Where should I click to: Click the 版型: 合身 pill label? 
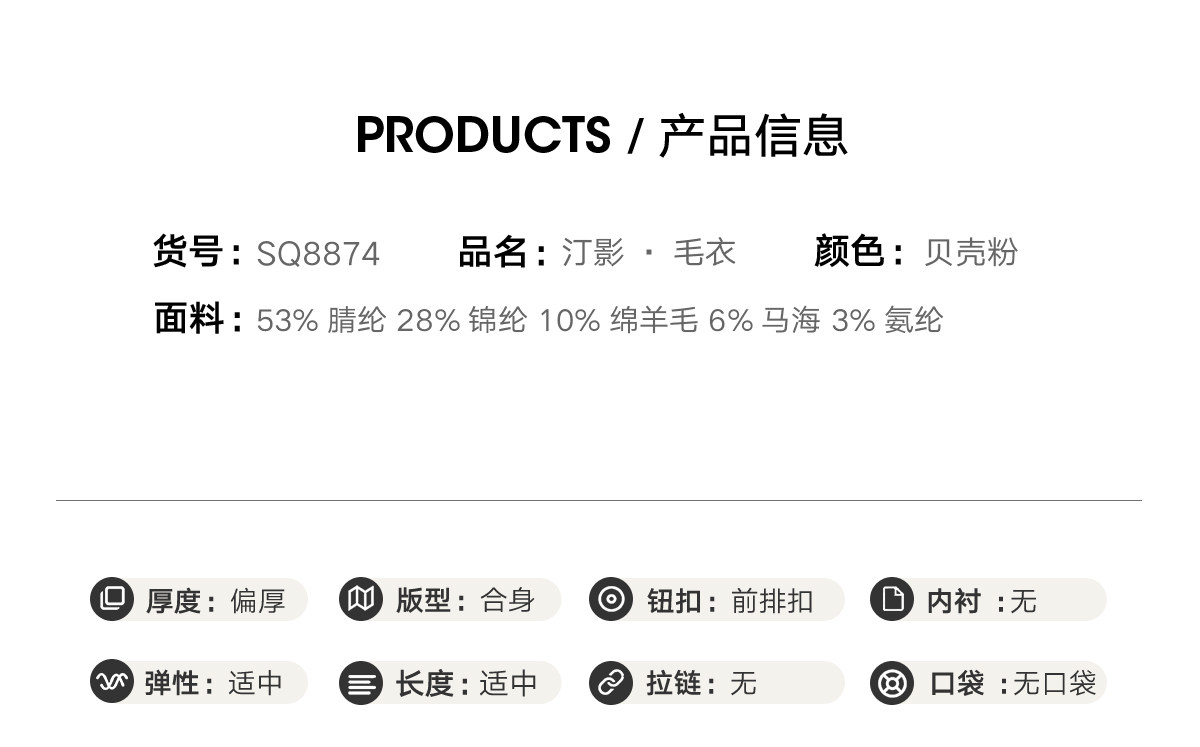click(x=466, y=601)
